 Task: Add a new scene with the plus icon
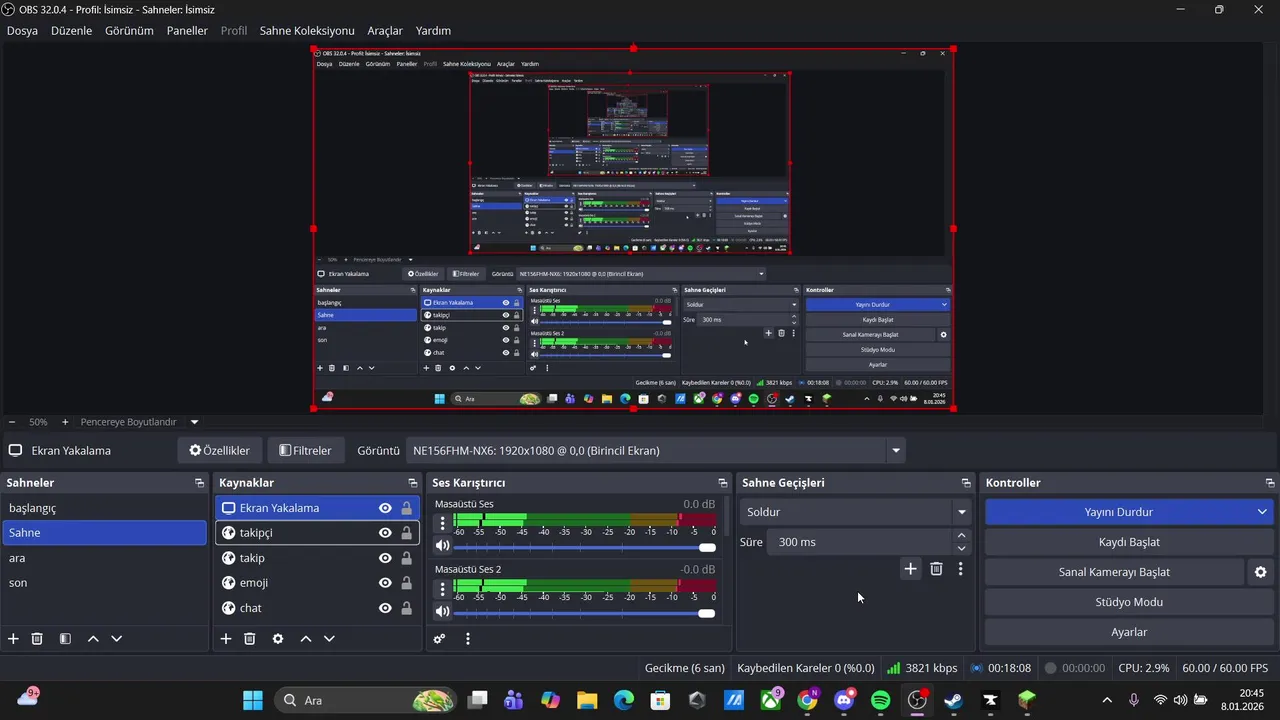click(x=13, y=638)
